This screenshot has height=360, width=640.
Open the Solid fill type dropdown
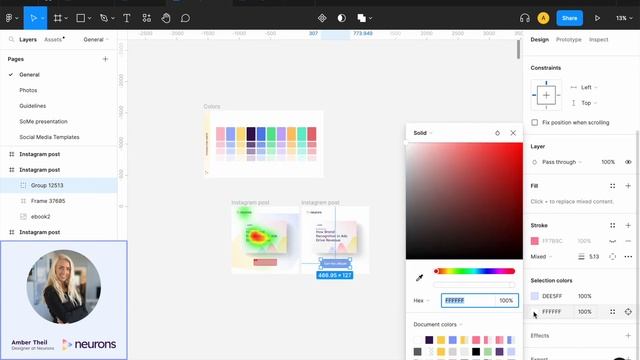tap(422, 133)
